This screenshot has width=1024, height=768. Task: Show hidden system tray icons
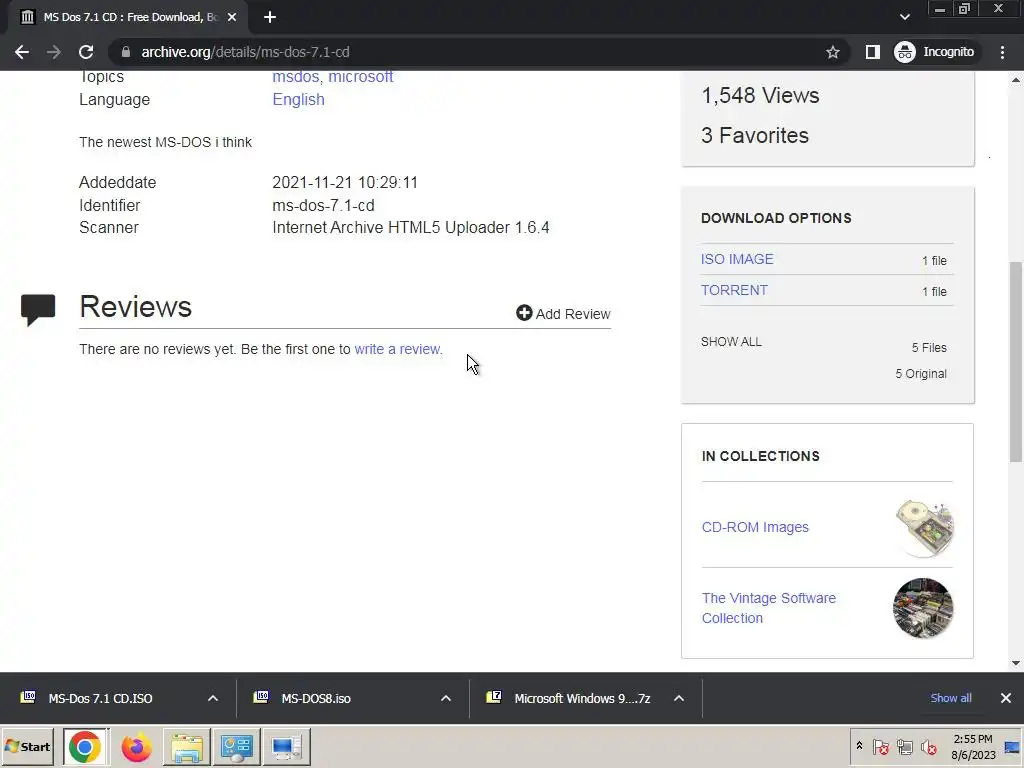(859, 746)
